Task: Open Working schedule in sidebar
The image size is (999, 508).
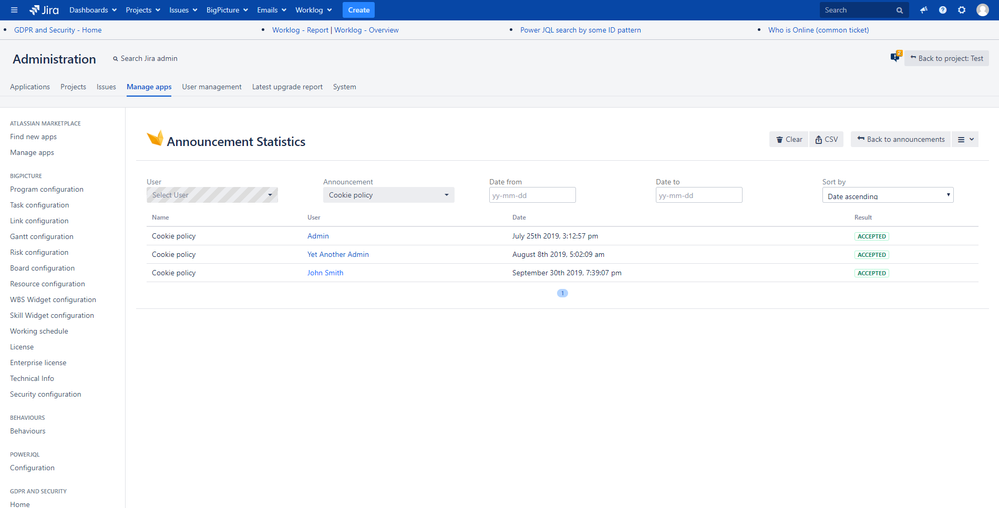Action: [39, 331]
